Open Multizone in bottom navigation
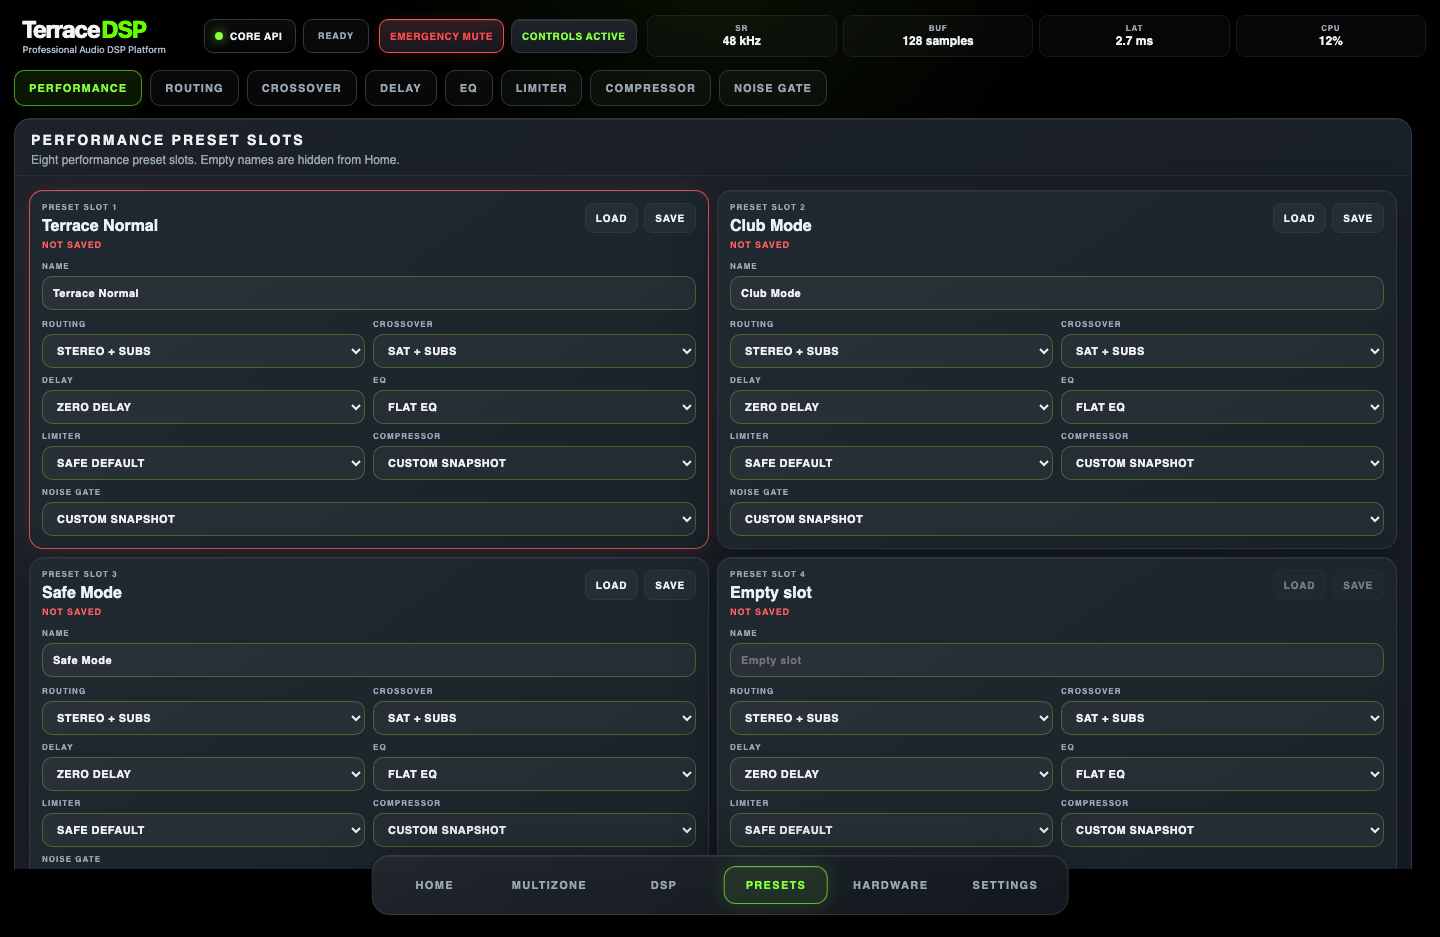This screenshot has height=937, width=1440. click(549, 885)
